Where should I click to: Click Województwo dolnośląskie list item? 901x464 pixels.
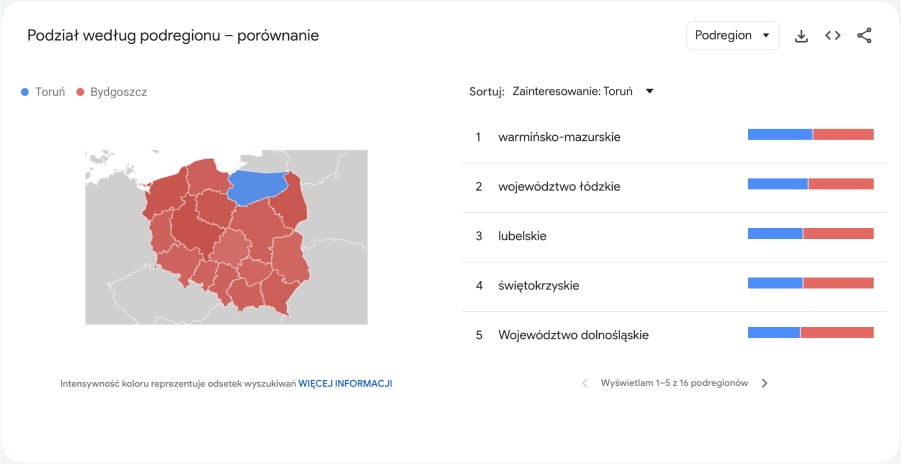coord(573,335)
